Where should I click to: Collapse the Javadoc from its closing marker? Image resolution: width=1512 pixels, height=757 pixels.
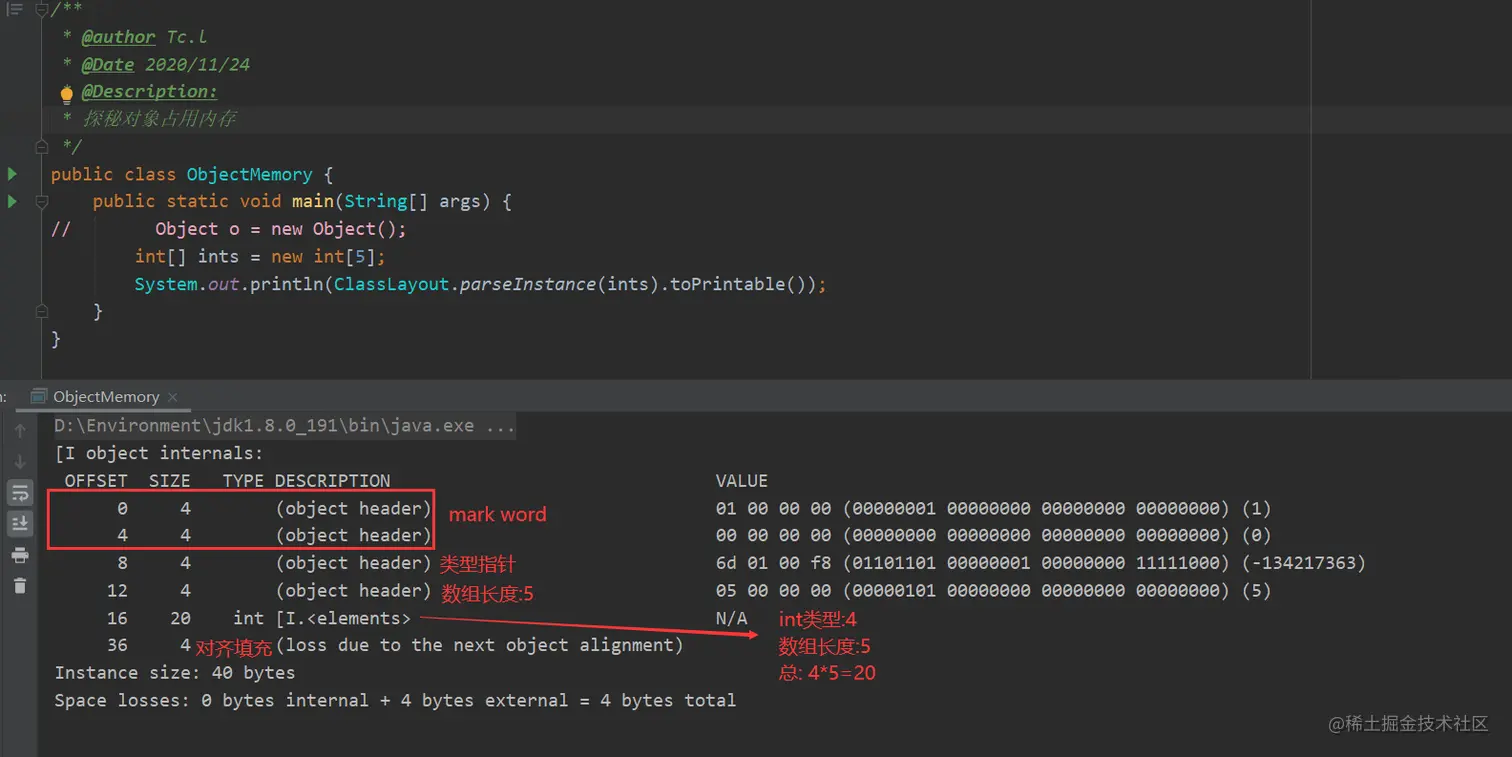tap(42, 147)
